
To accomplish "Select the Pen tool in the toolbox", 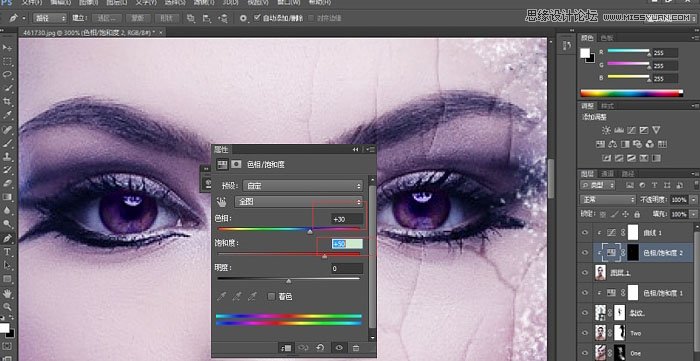I will 7,238.
